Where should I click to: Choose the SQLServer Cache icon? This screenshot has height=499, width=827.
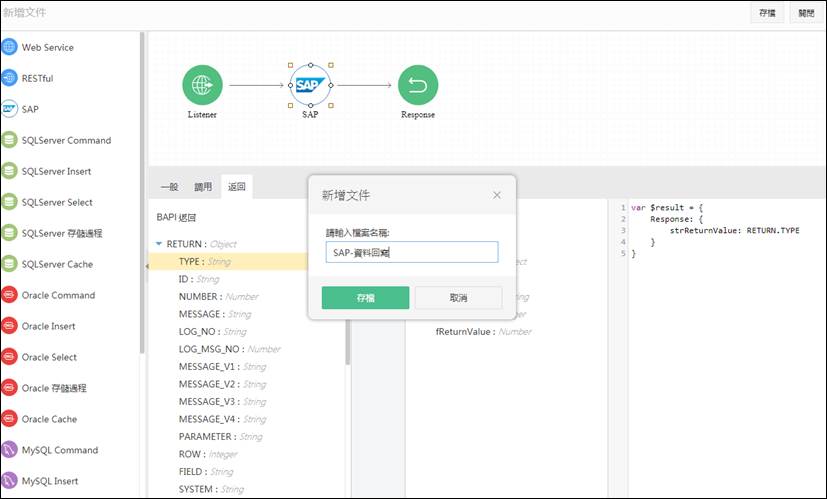[x=9, y=264]
